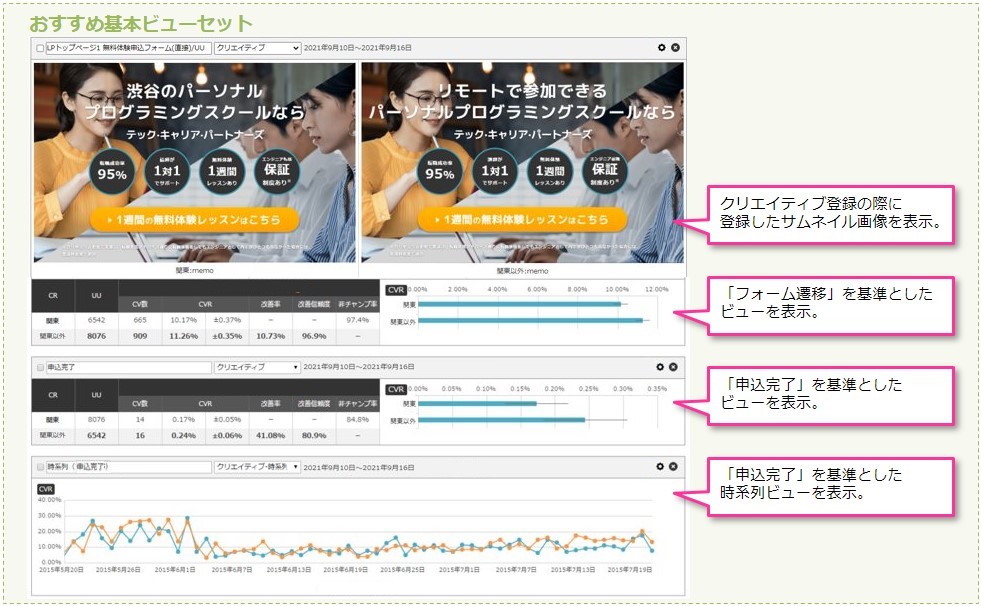Open gear settings of the 申込完了 panel
Viewport: 981px width, 606px height.
(659, 367)
